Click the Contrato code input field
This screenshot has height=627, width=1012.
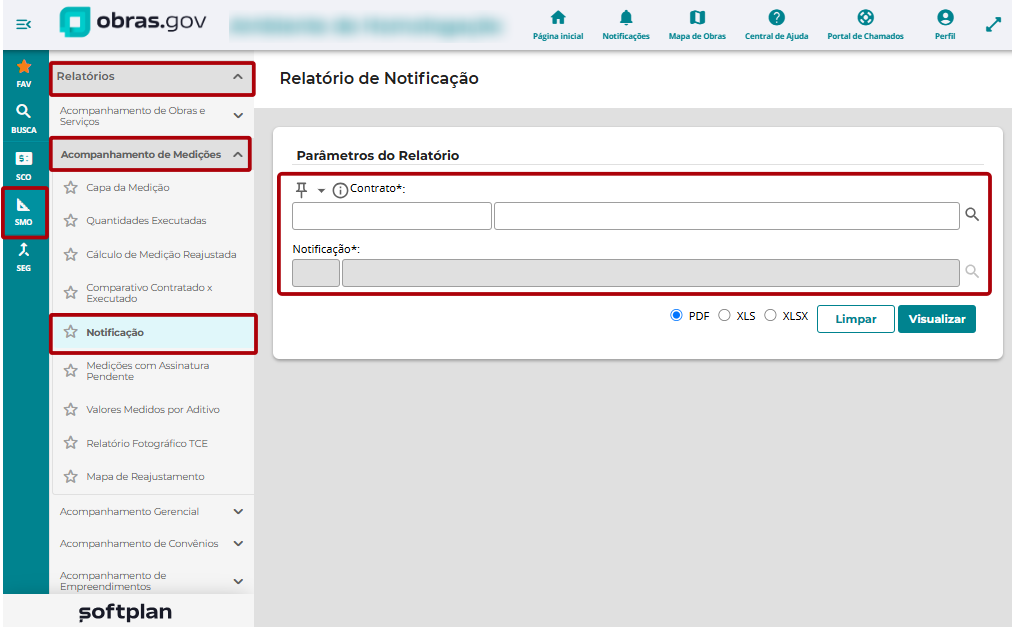pyautogui.click(x=392, y=216)
